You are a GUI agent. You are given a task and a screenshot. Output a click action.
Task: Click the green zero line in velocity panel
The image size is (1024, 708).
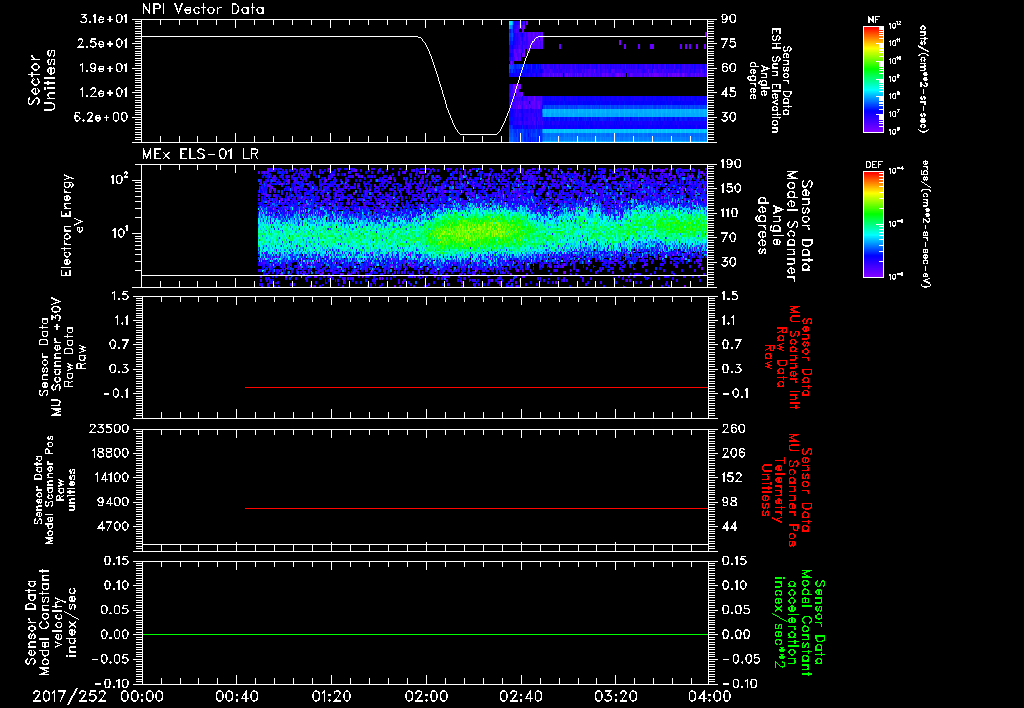pyautogui.click(x=424, y=634)
